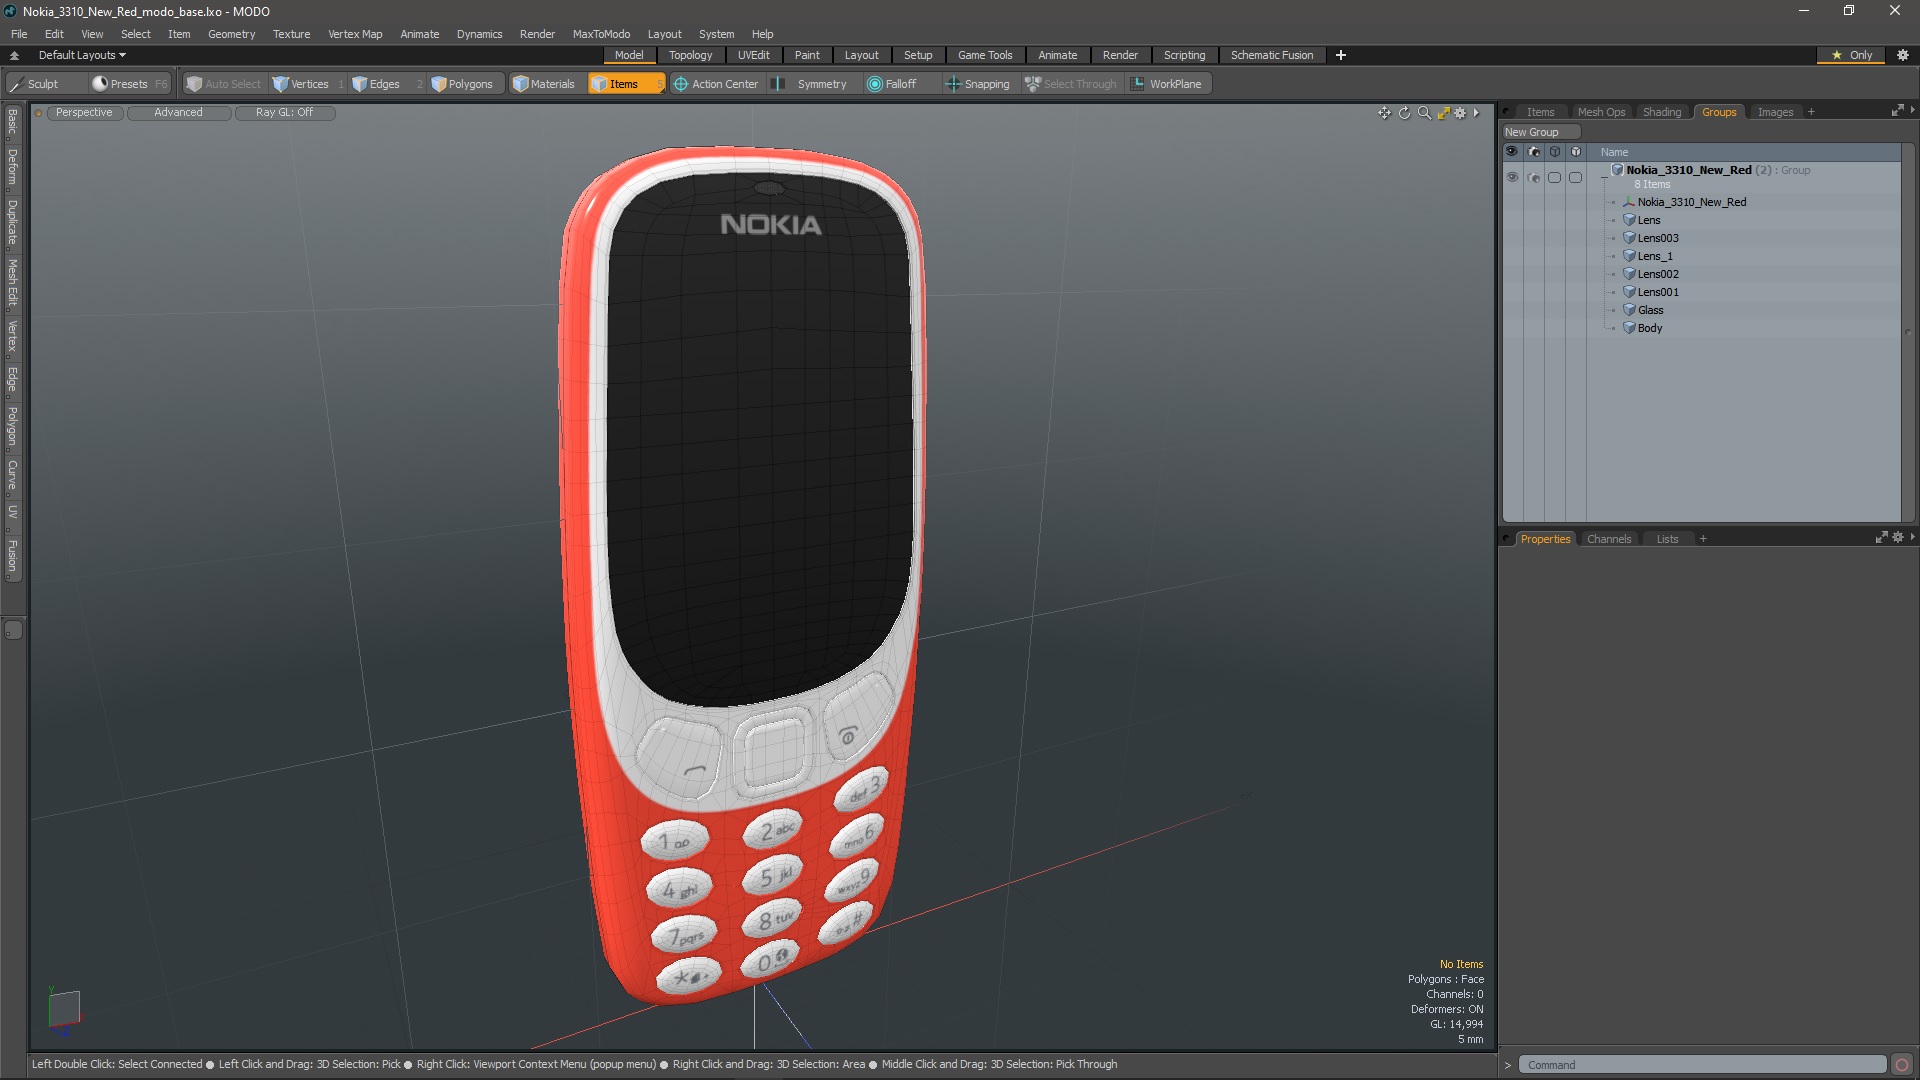Open Default Layouts dropdown

click(x=82, y=55)
